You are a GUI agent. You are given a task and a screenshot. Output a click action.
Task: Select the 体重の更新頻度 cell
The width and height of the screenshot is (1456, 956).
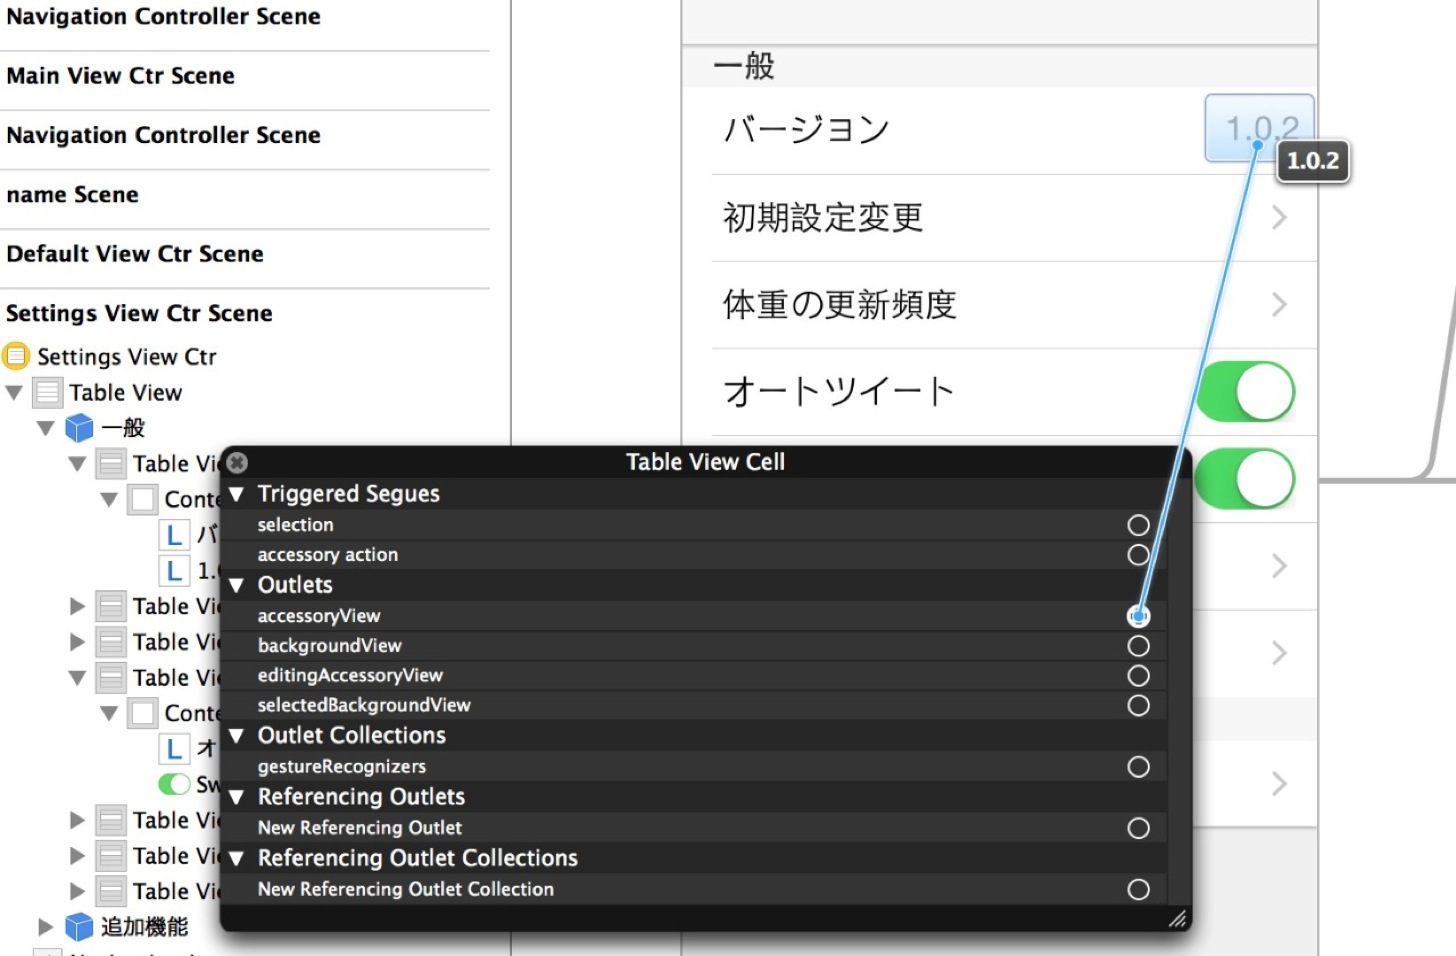click(1014, 305)
